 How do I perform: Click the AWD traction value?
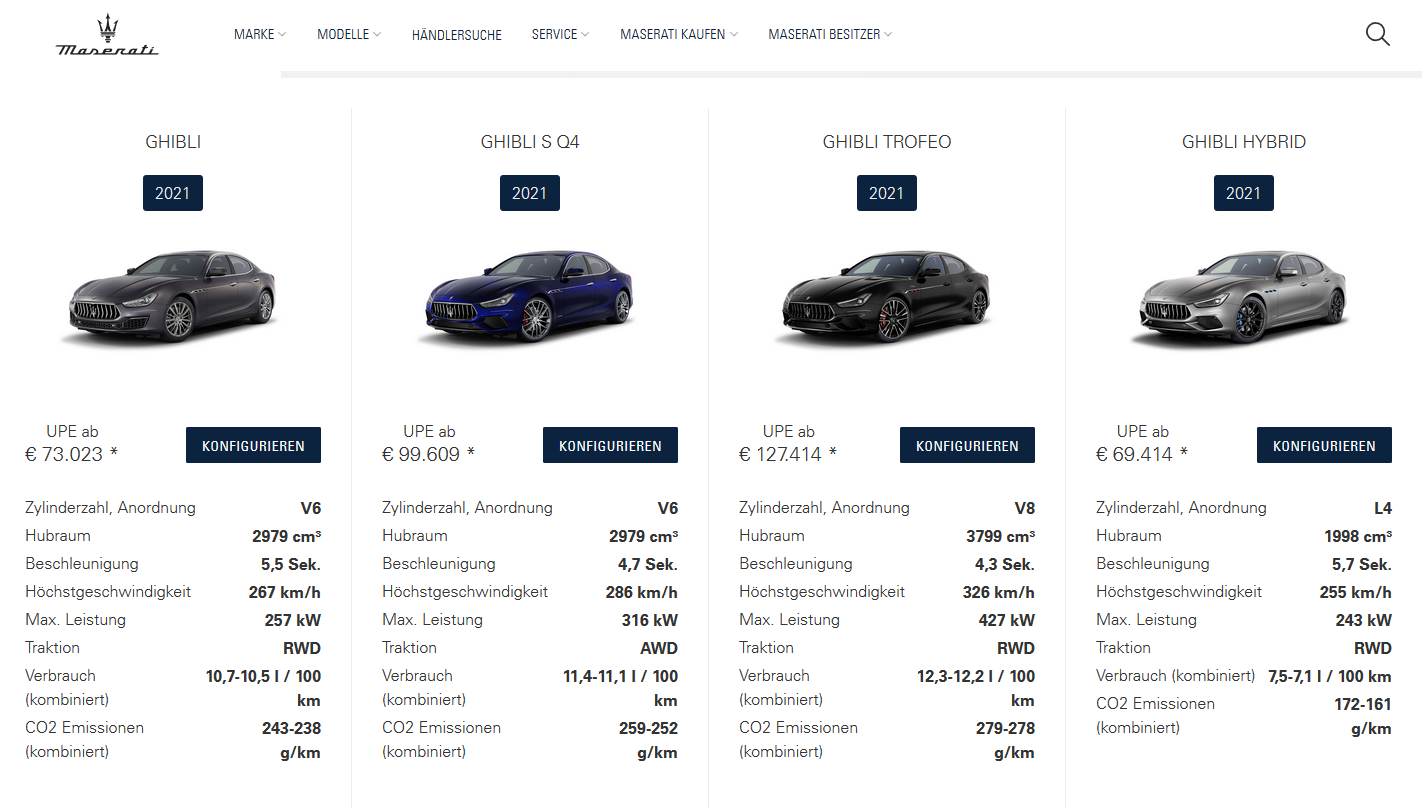tap(659, 648)
